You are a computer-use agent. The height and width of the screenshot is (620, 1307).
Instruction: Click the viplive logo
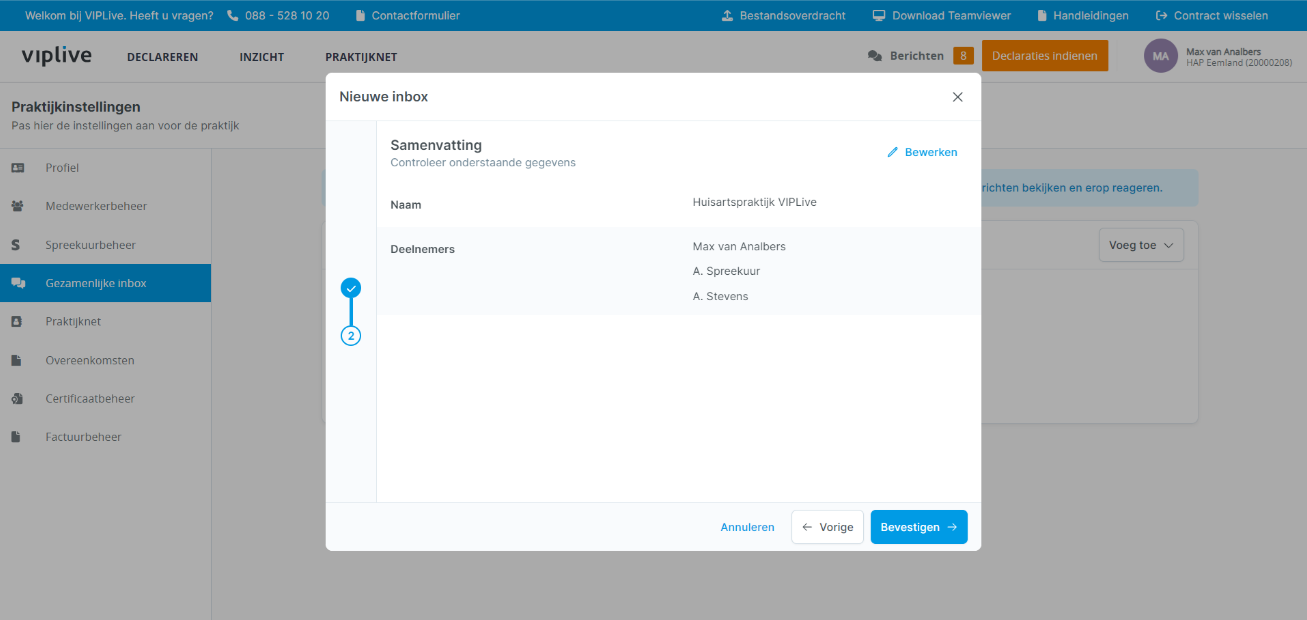(x=56, y=56)
